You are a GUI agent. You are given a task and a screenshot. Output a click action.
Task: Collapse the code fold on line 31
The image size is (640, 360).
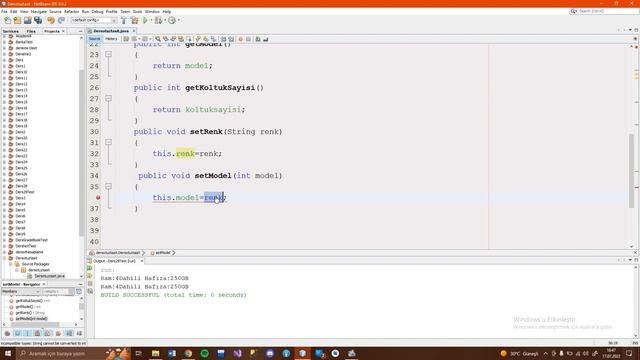tap(109, 142)
